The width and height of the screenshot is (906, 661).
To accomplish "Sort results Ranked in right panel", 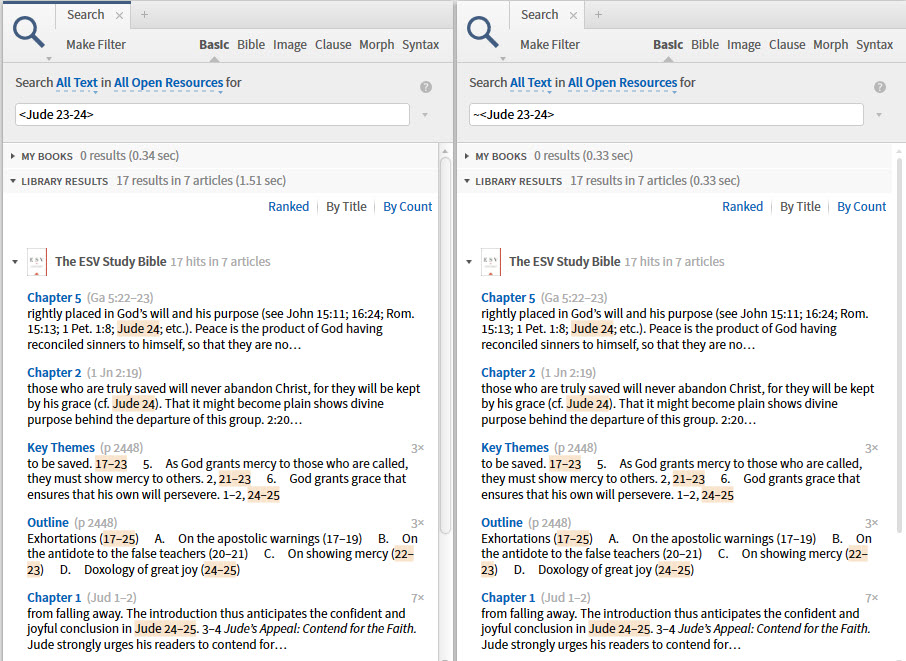I will click(742, 206).
